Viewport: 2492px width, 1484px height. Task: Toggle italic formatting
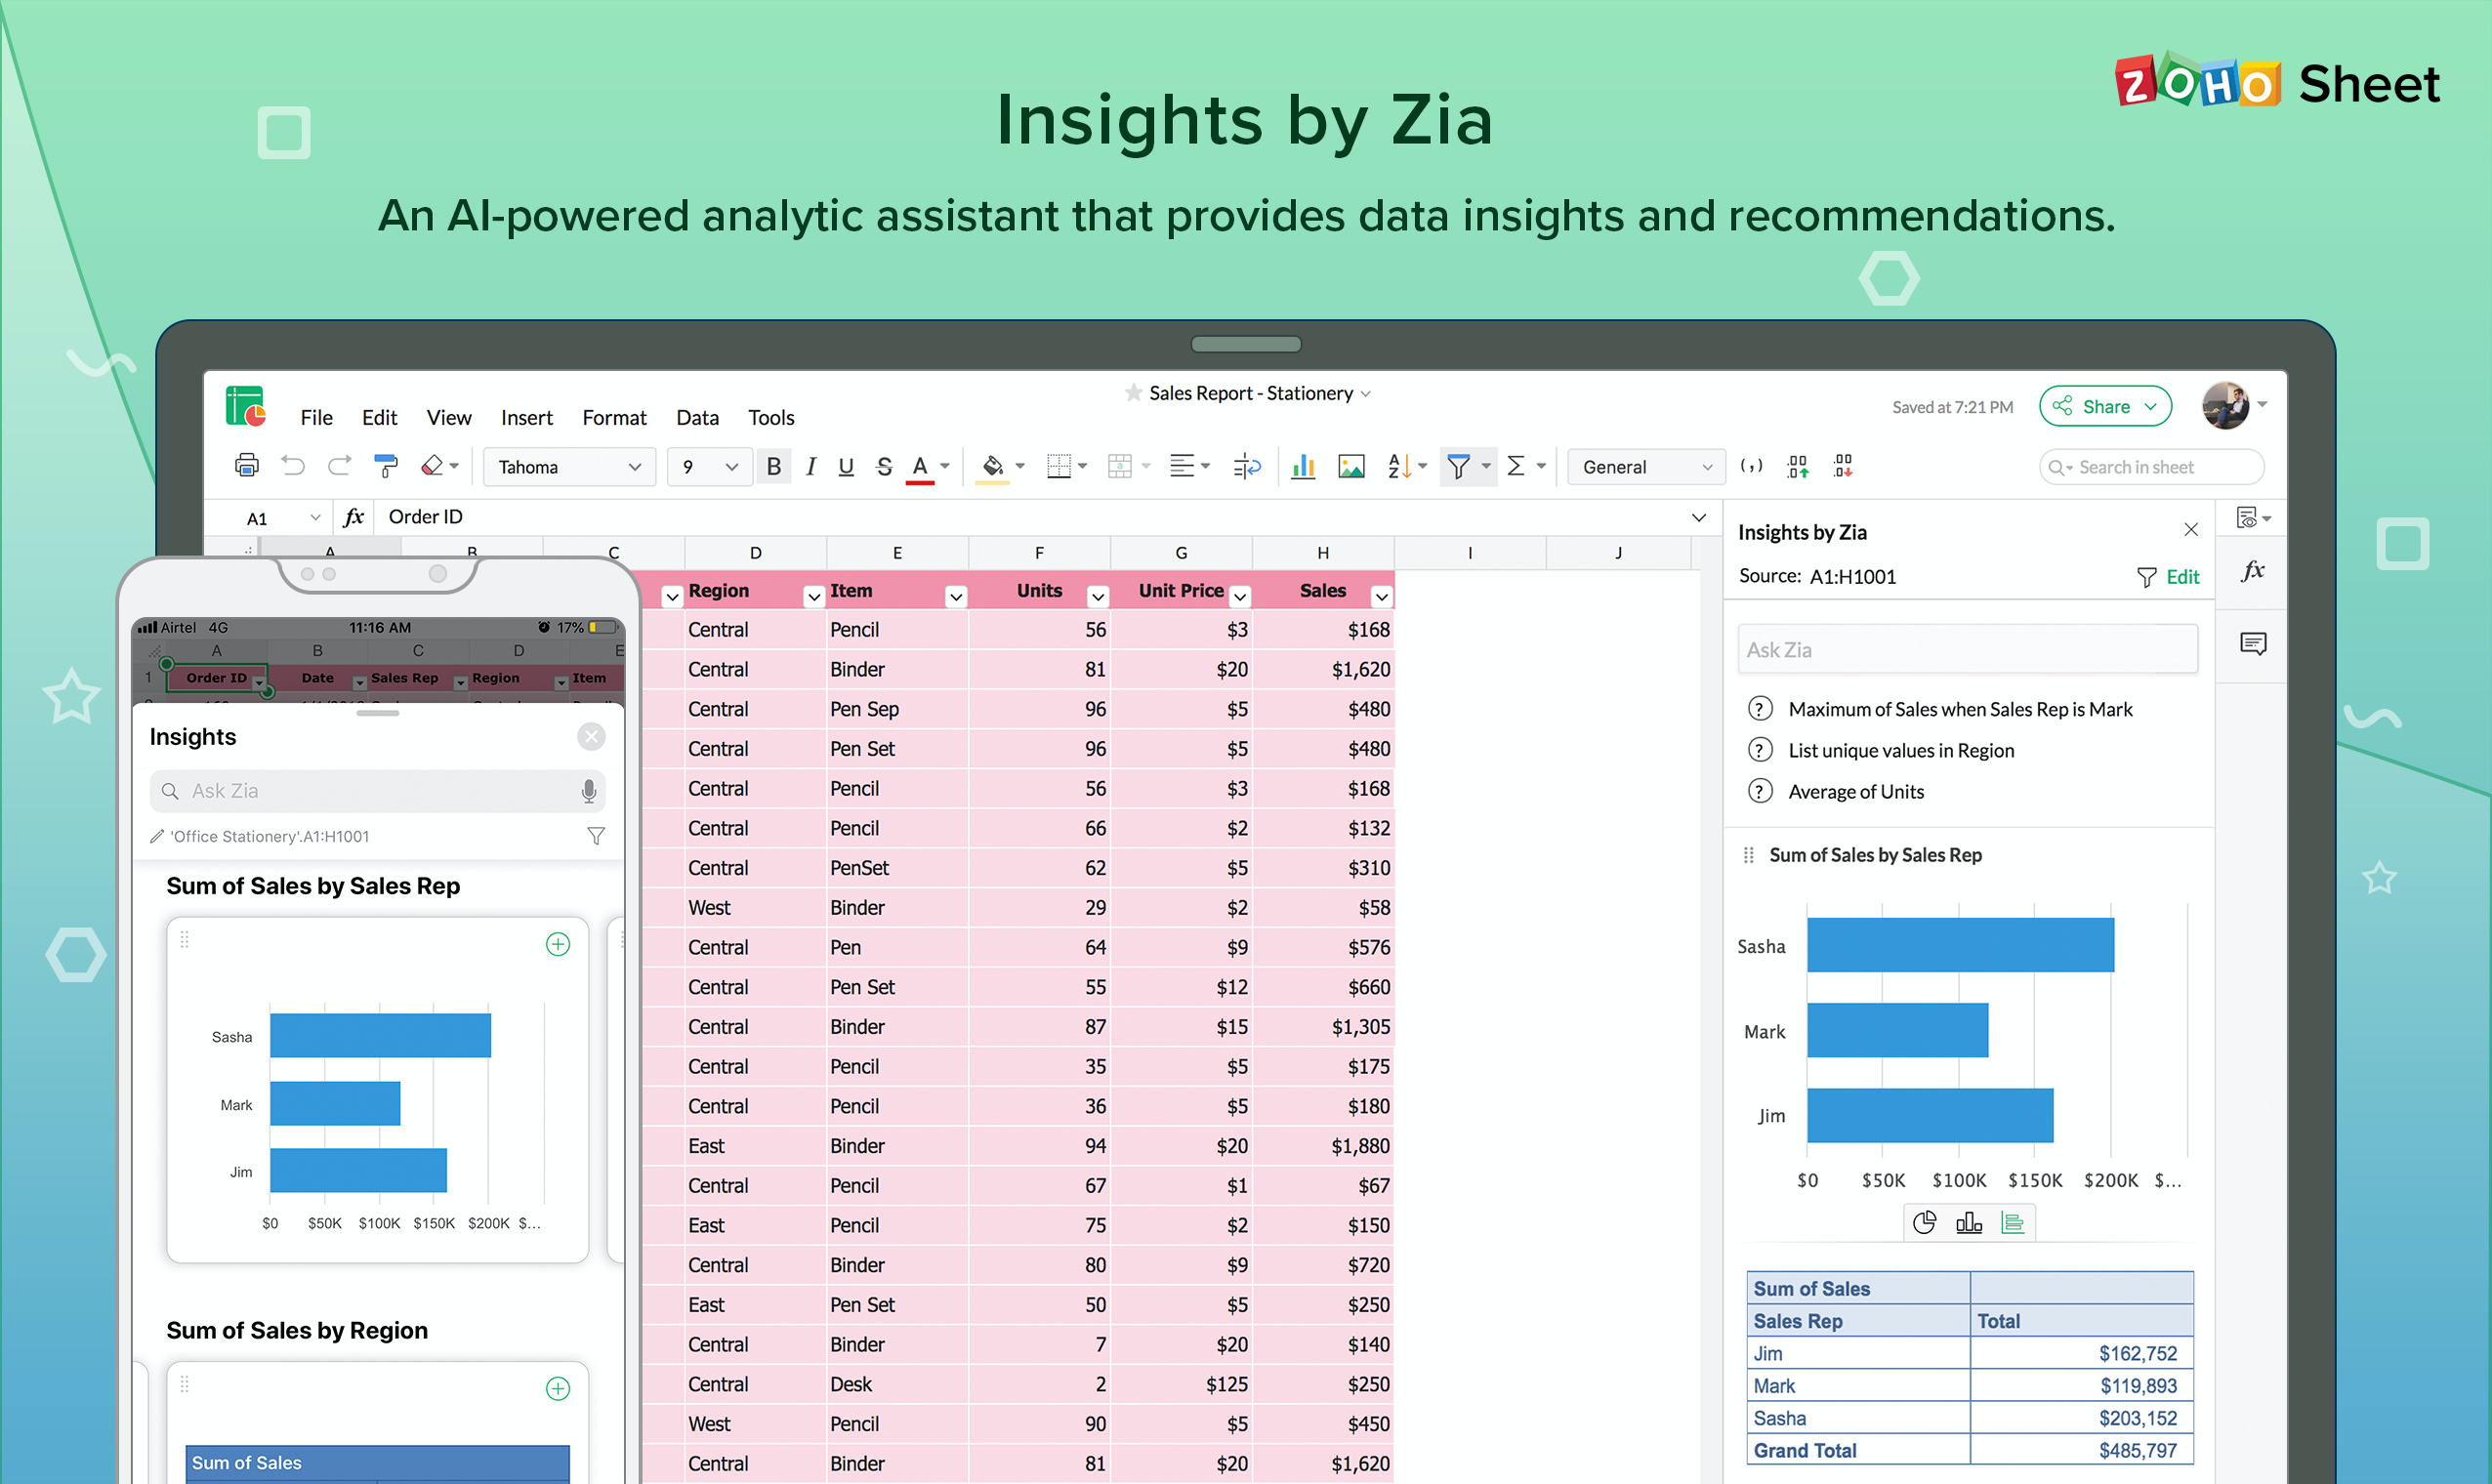[x=811, y=466]
